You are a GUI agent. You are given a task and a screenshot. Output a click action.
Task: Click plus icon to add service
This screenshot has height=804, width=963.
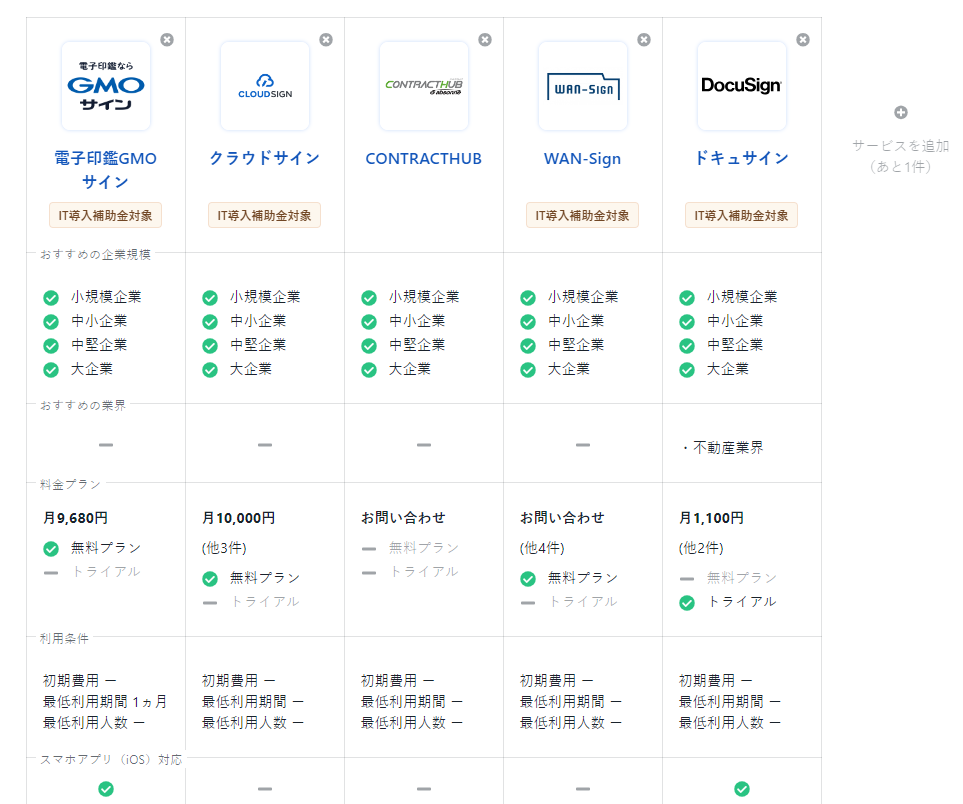click(900, 113)
